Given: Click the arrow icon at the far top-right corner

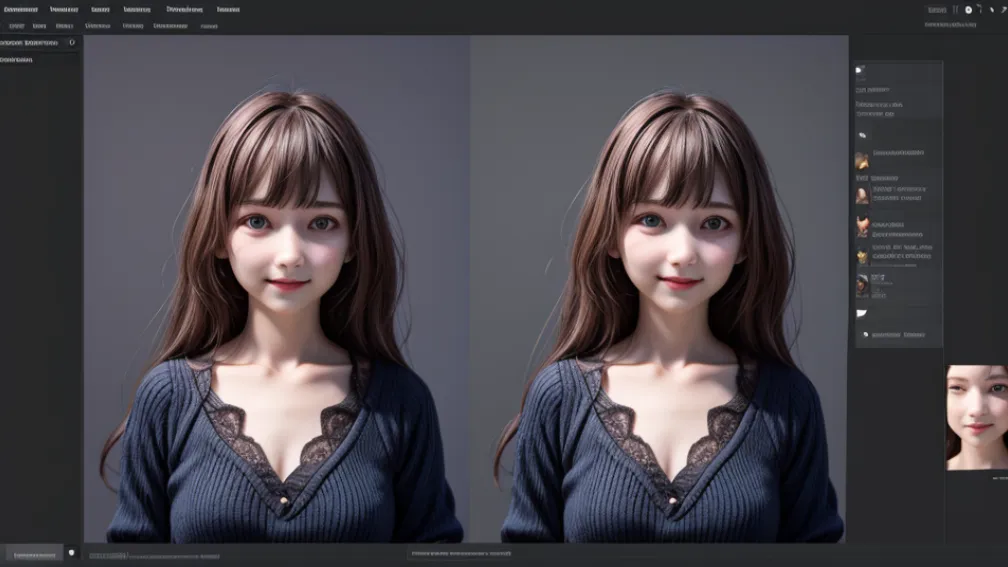Looking at the screenshot, I should point(1004,10).
